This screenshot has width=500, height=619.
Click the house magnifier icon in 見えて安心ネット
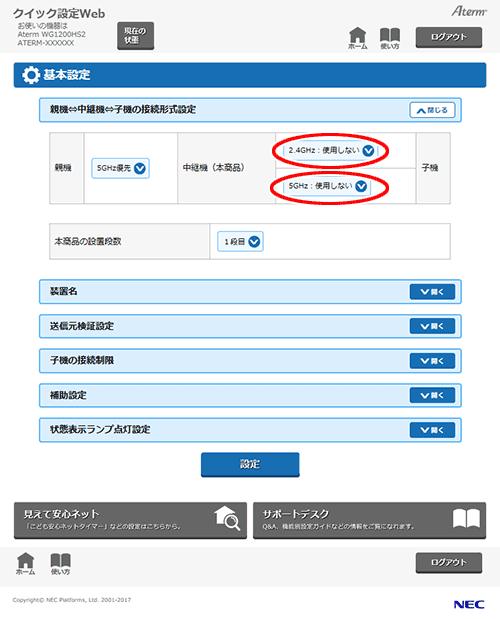pos(227,518)
